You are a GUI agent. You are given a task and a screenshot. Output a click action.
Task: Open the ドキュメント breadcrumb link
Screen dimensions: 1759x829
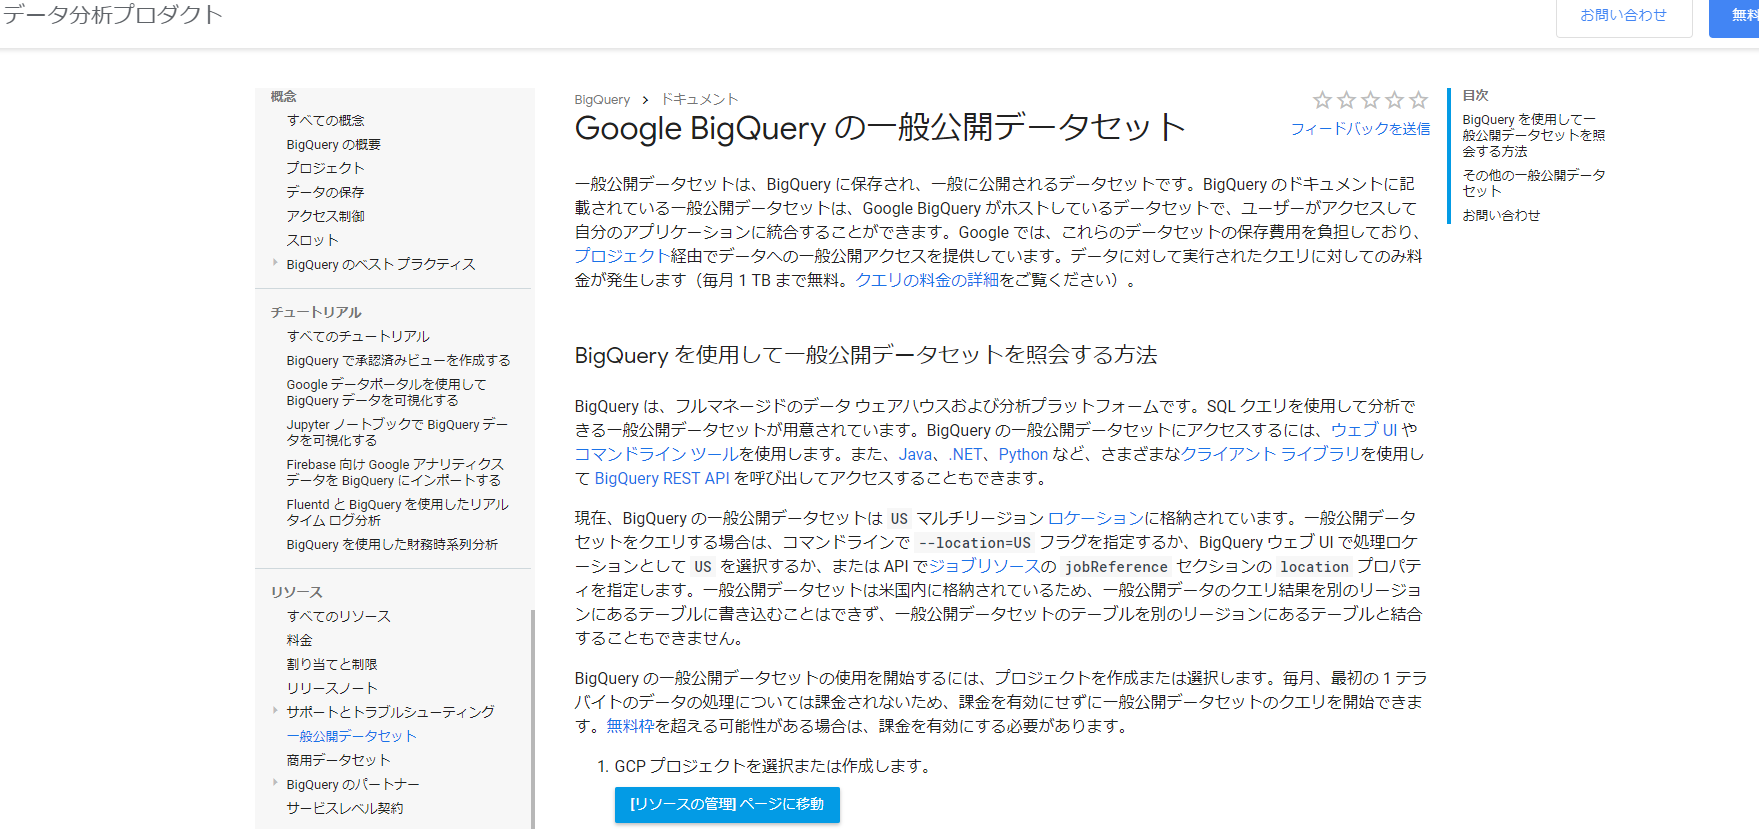tap(699, 100)
